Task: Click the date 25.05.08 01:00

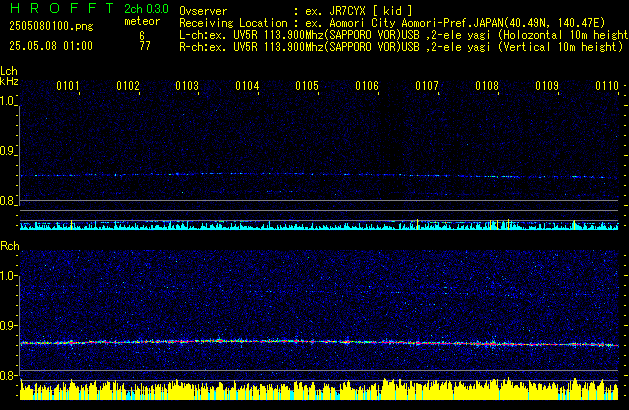Action: click(x=51, y=46)
